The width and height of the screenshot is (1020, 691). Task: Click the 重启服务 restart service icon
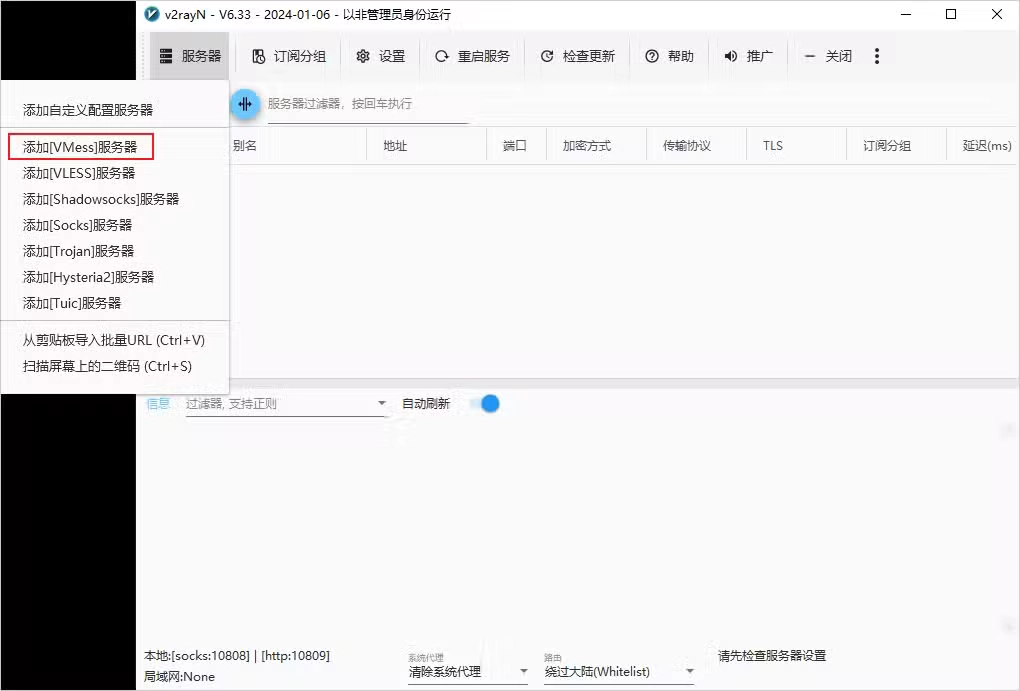pyautogui.click(x=472, y=55)
